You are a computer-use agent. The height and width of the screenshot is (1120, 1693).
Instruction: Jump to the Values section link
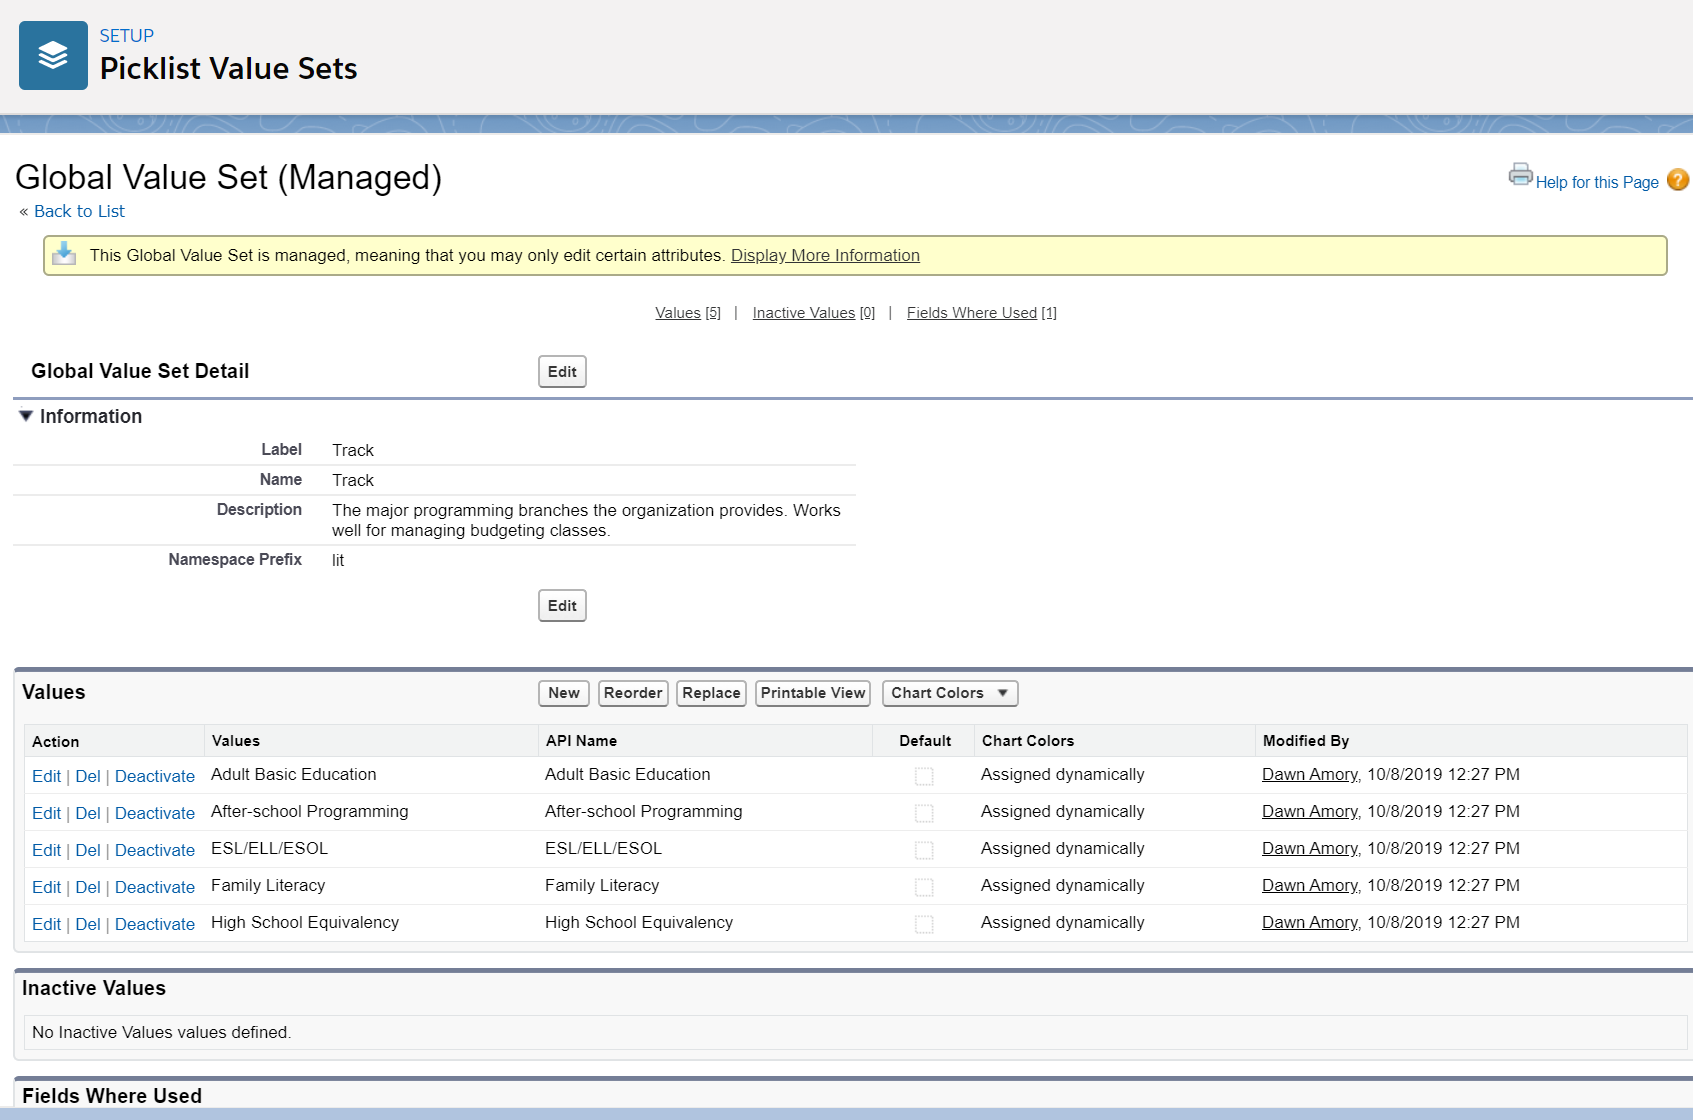click(678, 312)
